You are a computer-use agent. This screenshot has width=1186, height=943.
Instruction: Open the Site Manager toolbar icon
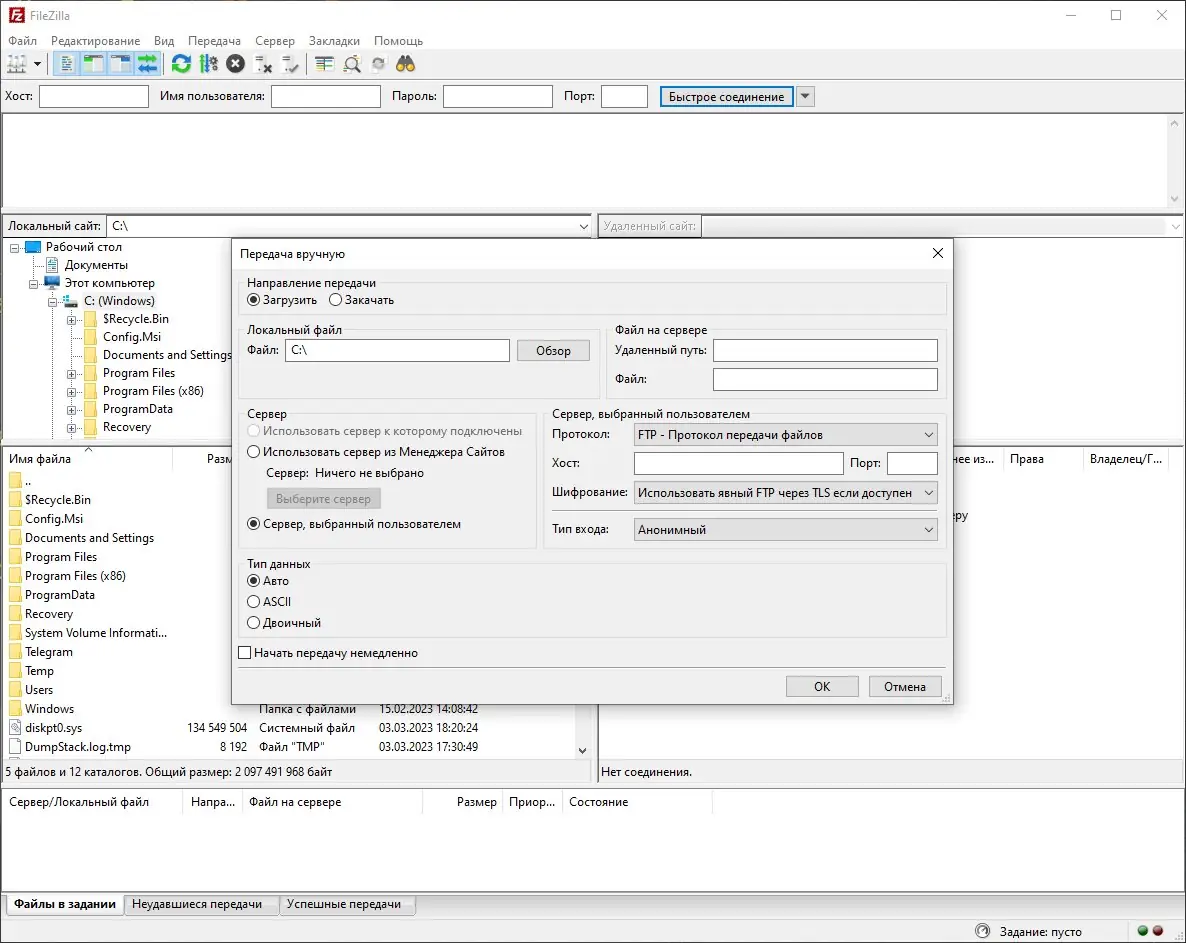tap(16, 64)
